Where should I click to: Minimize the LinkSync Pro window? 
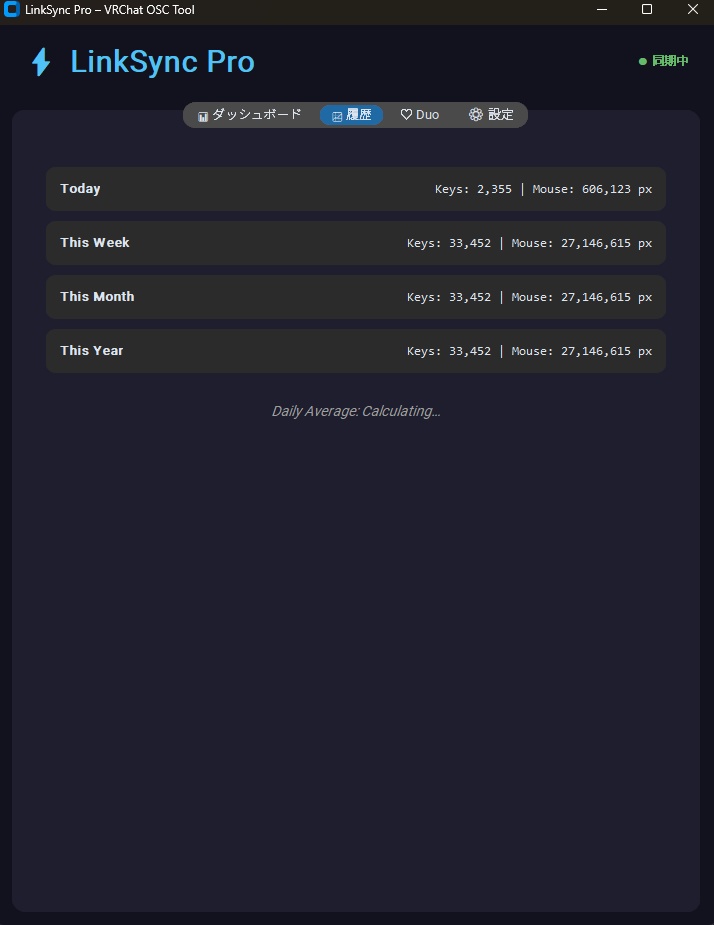601,10
